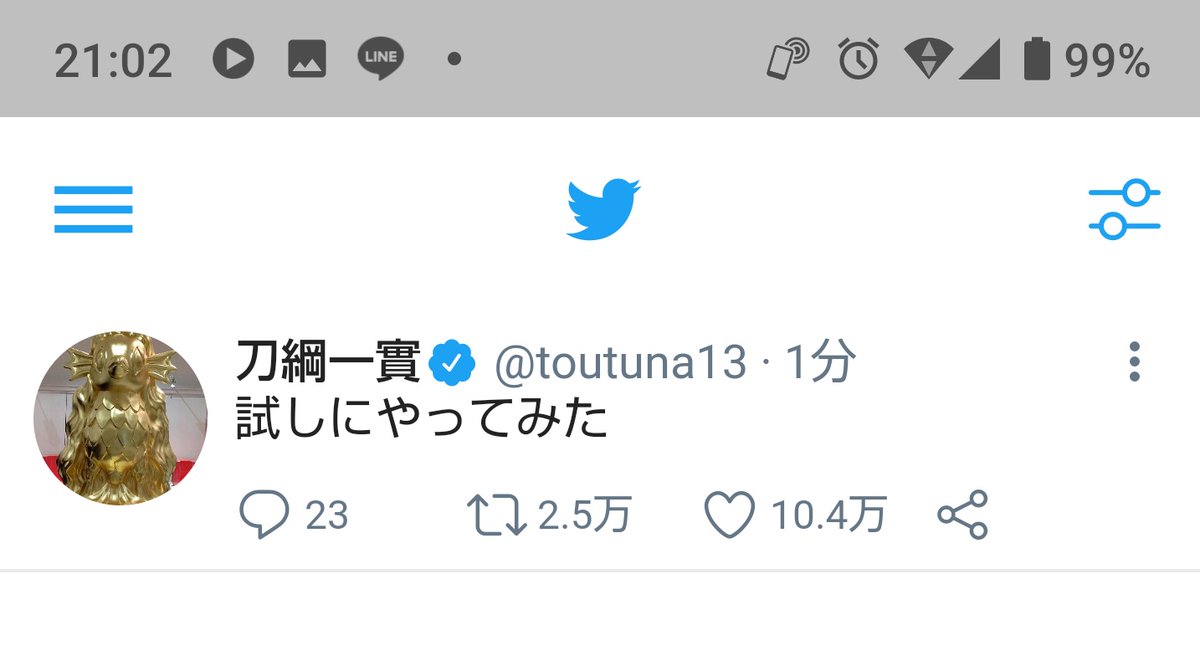Expand the tweet's three-dot options menu
The height and width of the screenshot is (656, 1200).
click(1134, 362)
